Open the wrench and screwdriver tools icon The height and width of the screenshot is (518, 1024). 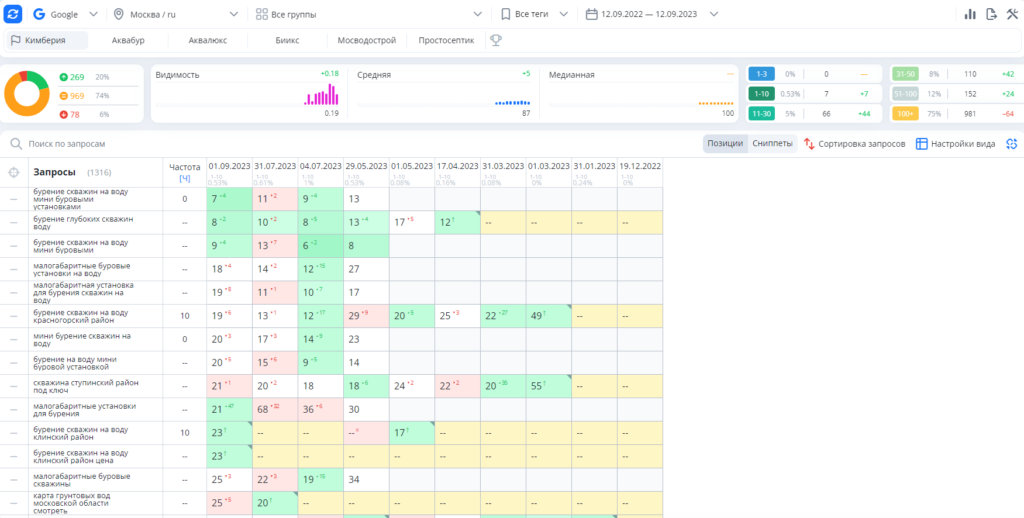click(1013, 14)
